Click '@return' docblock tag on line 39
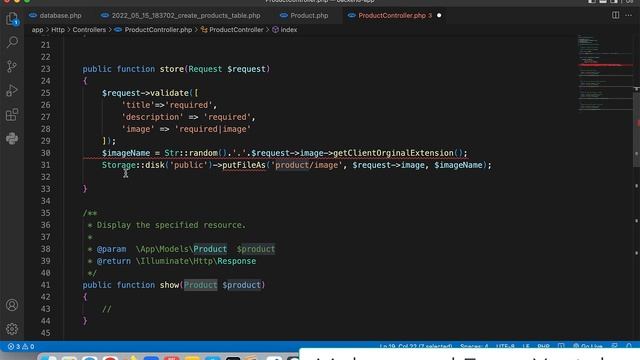The width and height of the screenshot is (640, 360). coord(113,261)
